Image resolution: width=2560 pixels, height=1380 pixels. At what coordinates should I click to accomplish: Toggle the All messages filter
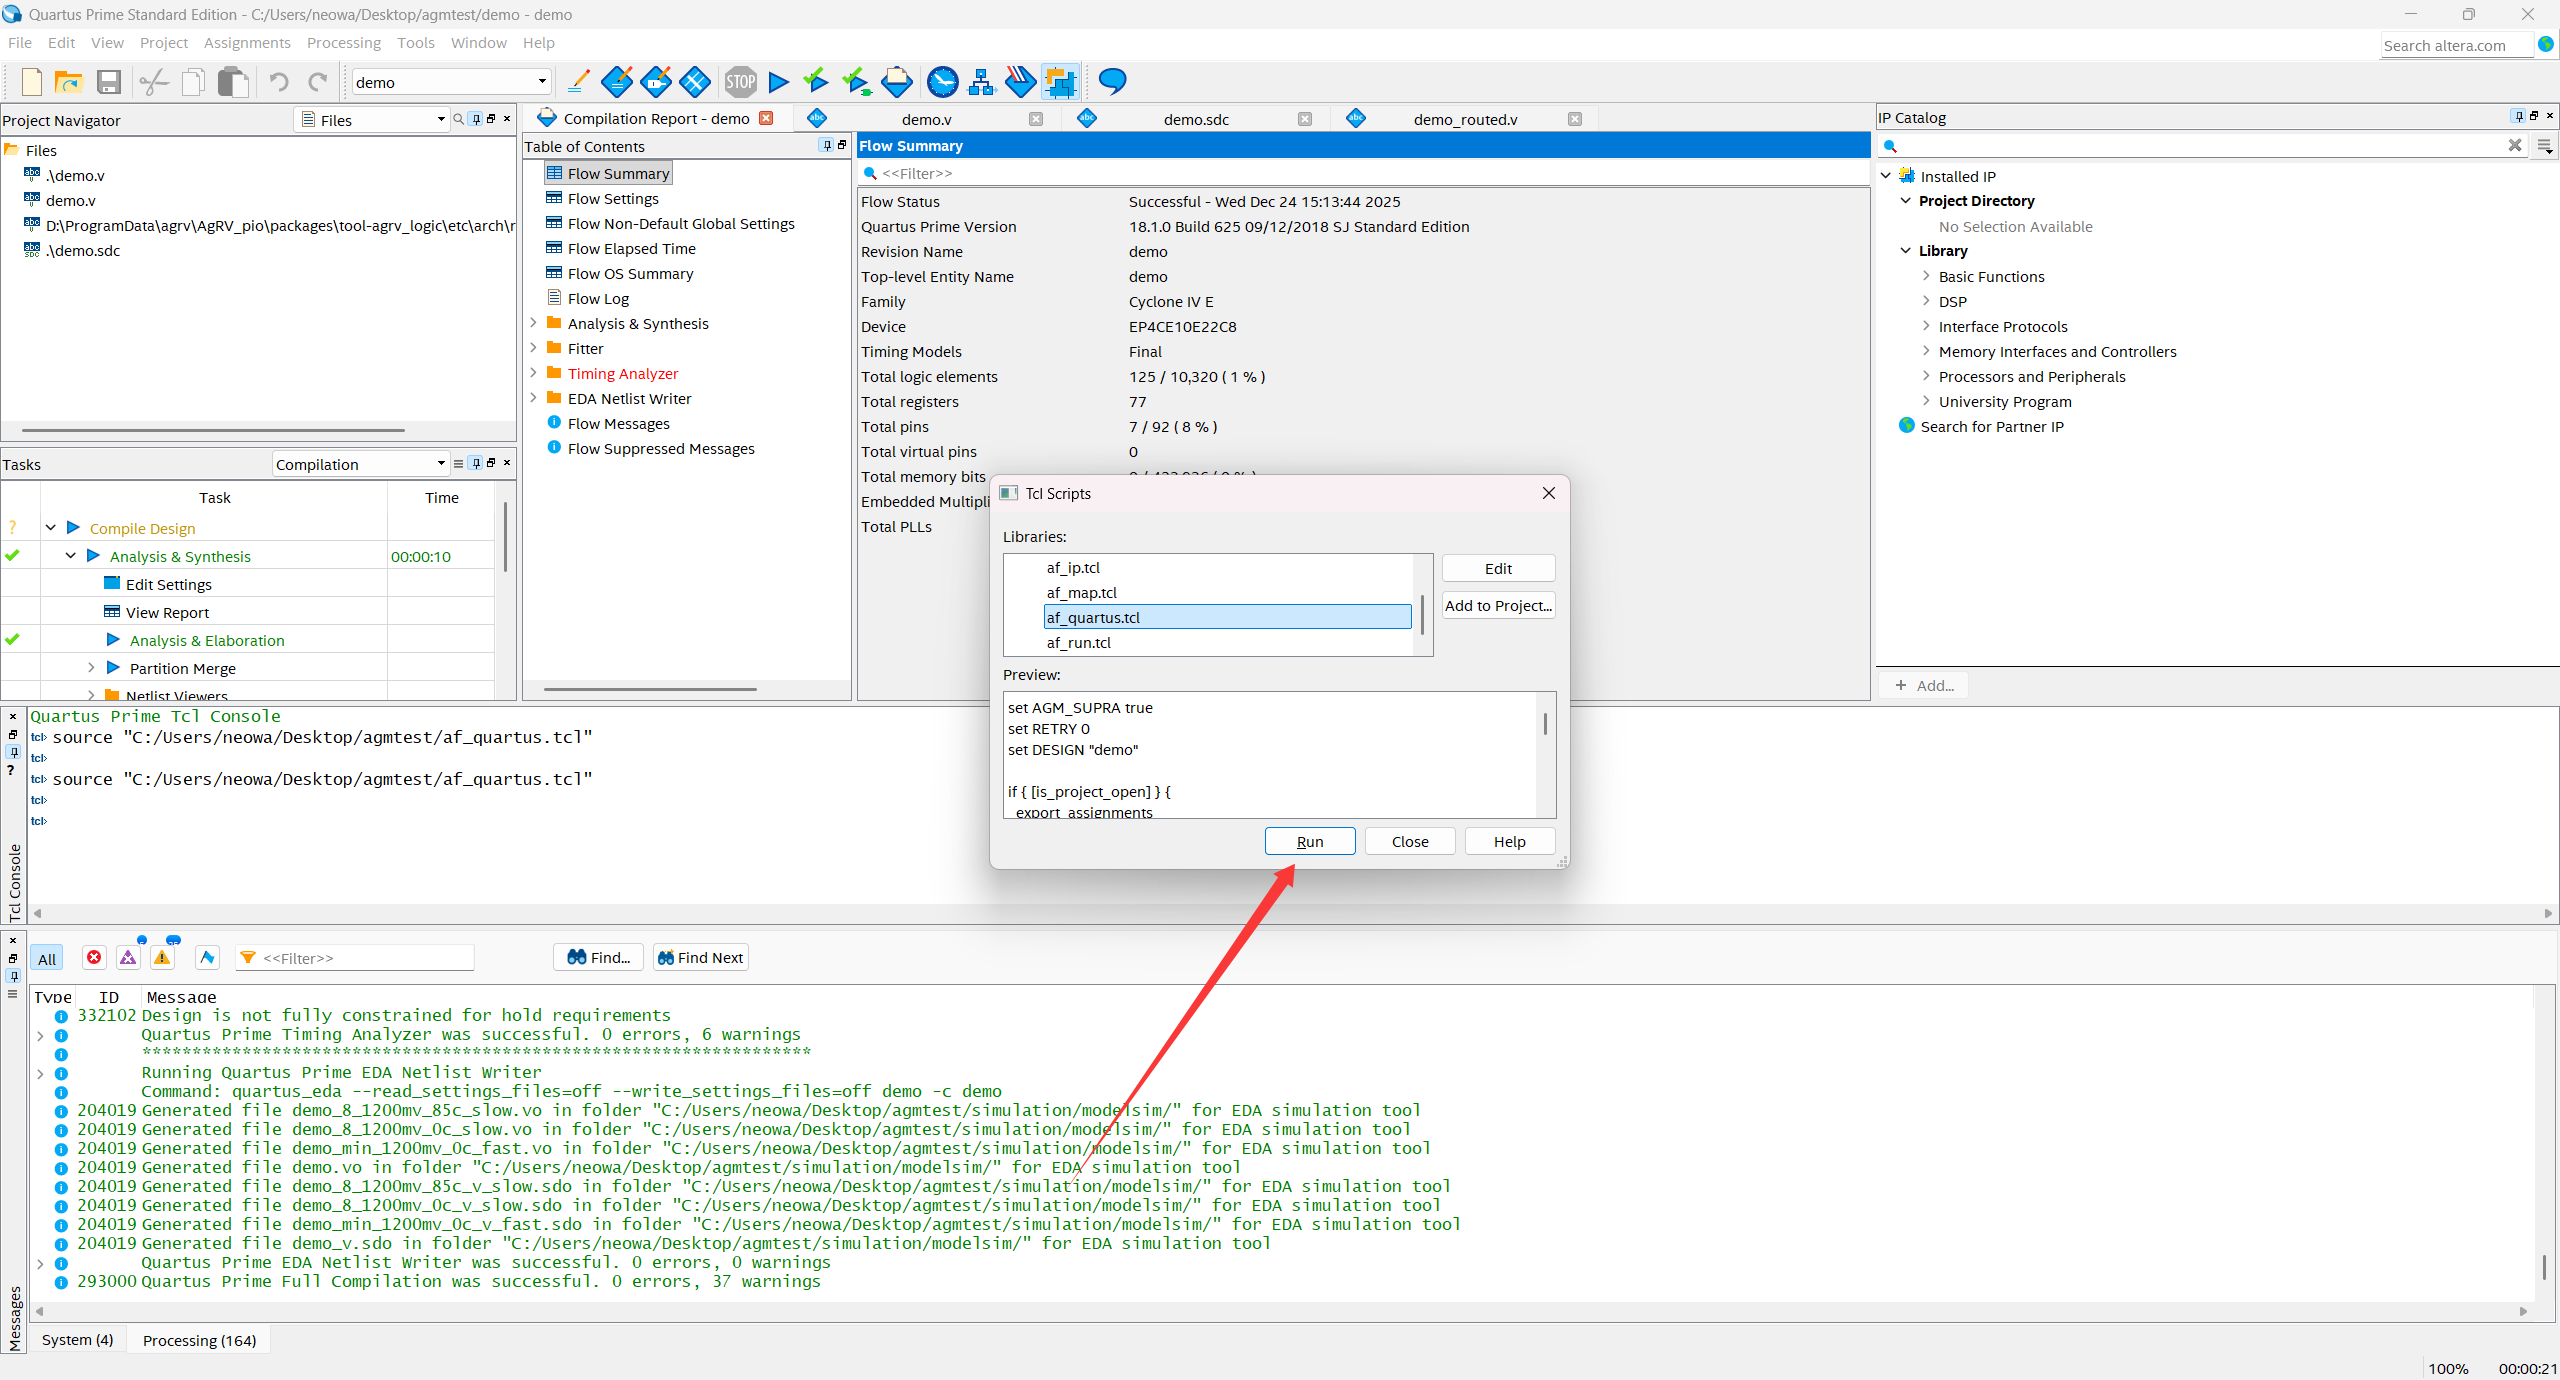pyautogui.click(x=46, y=958)
